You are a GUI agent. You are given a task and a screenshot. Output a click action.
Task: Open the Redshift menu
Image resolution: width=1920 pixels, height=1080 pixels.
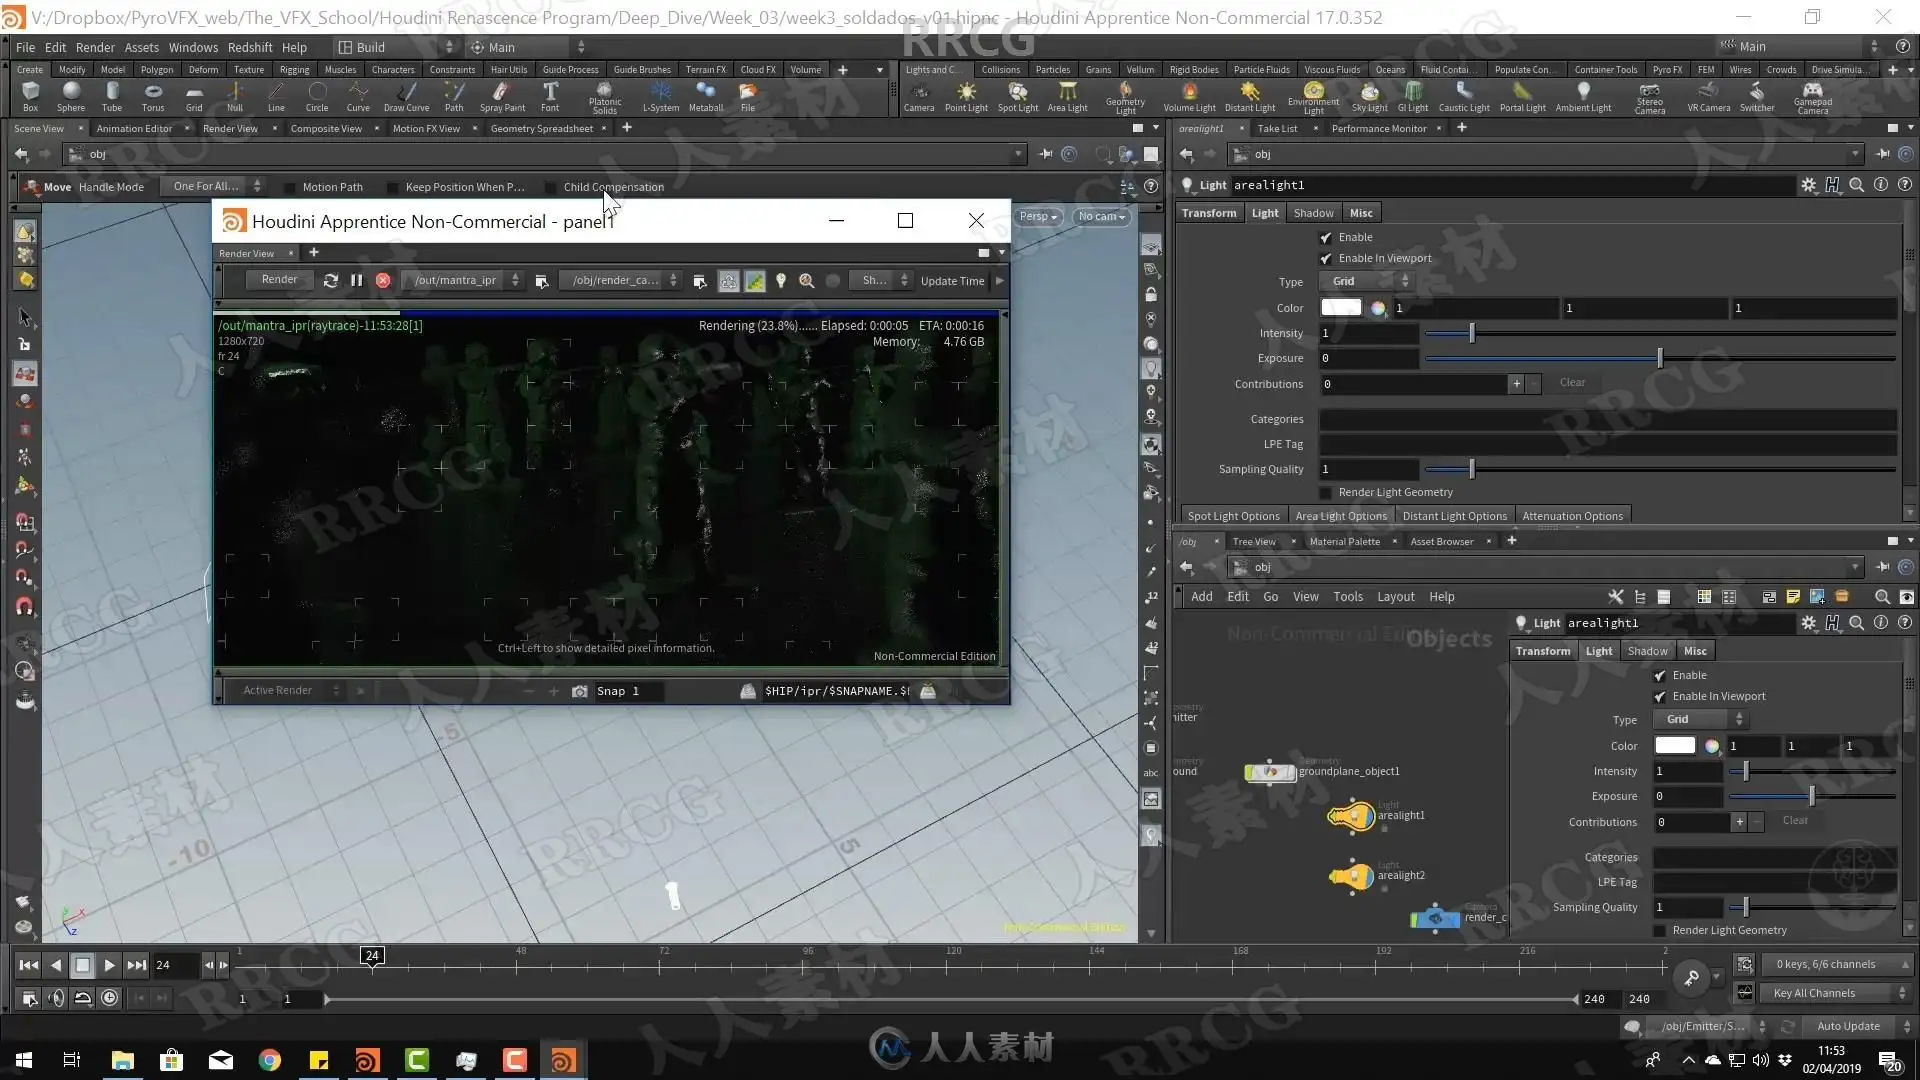[x=250, y=47]
